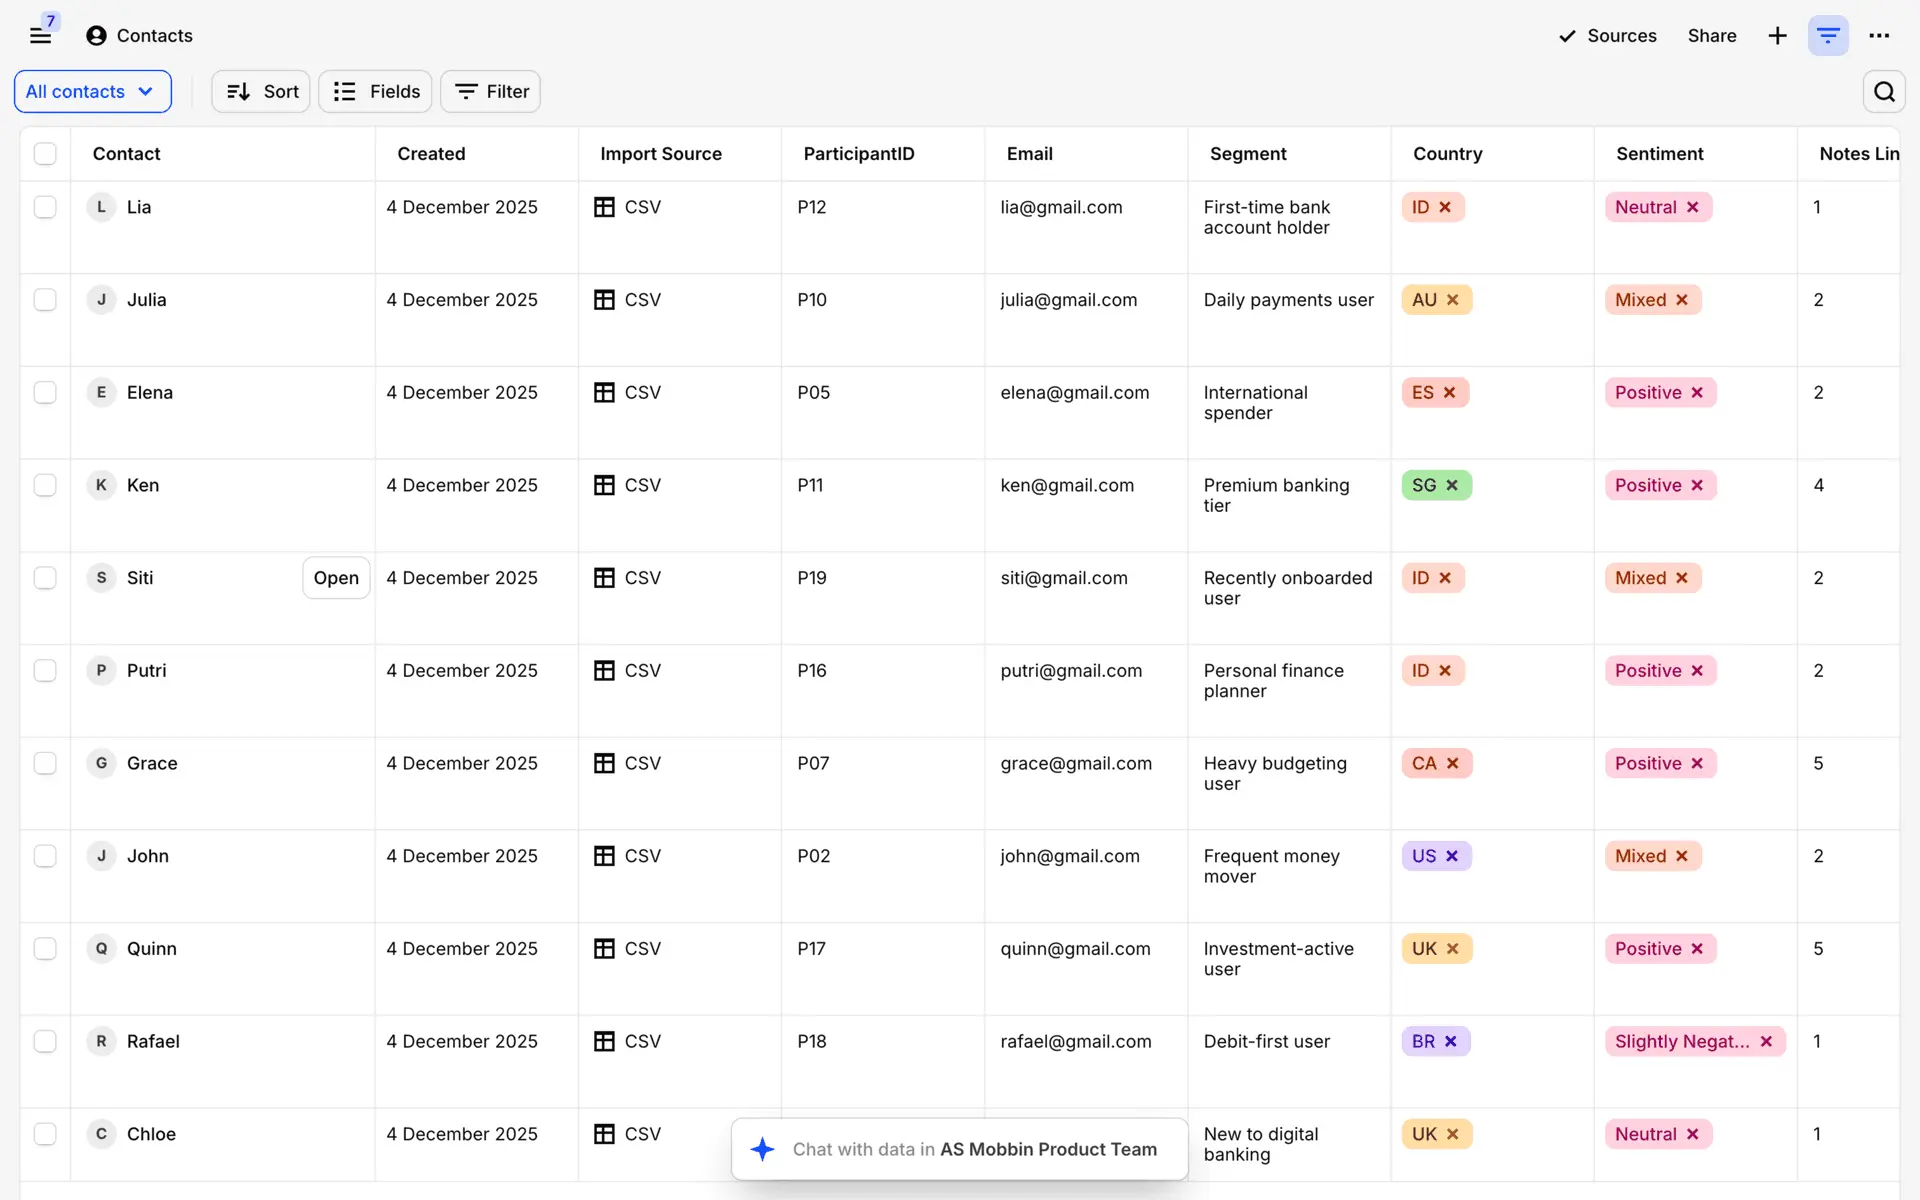Remove the SG country tag from Ken
The width and height of the screenshot is (1920, 1200).
click(x=1452, y=486)
